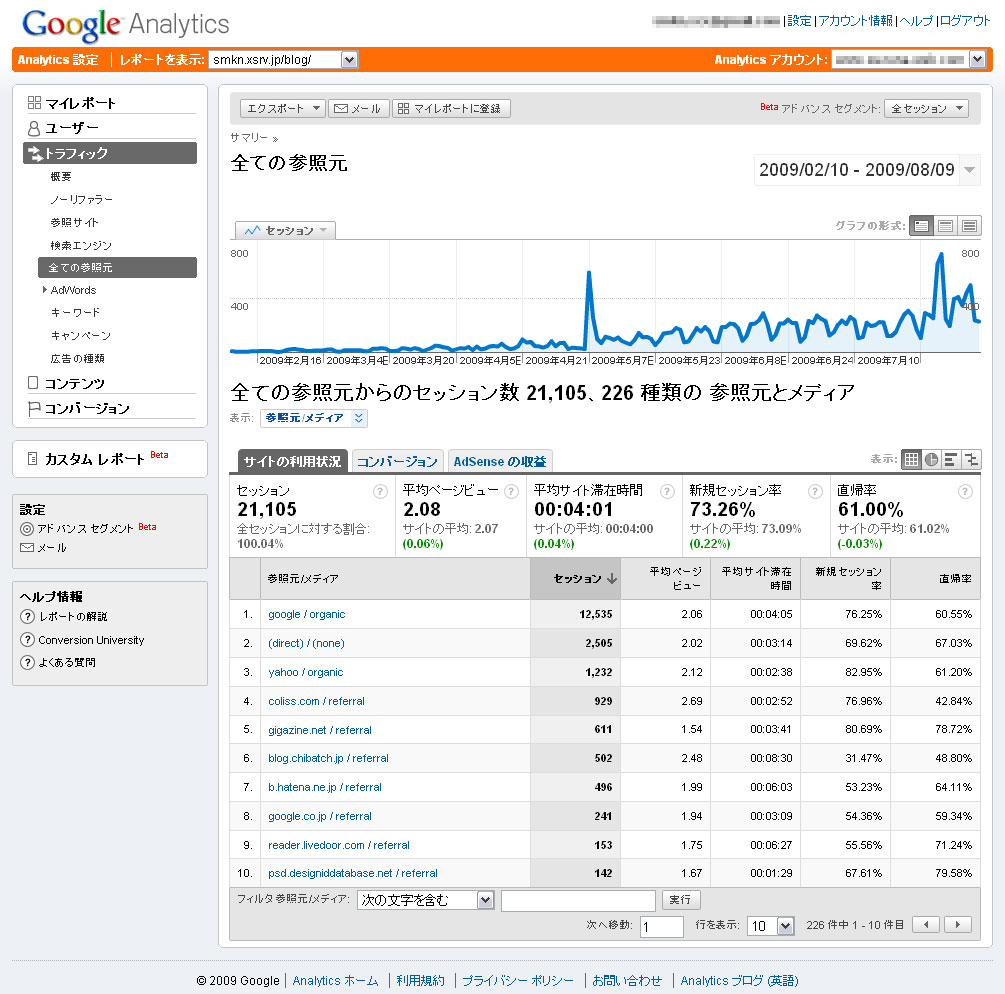Select the middle graph format button
Screen dimensions: 1005x994
(x=946, y=226)
